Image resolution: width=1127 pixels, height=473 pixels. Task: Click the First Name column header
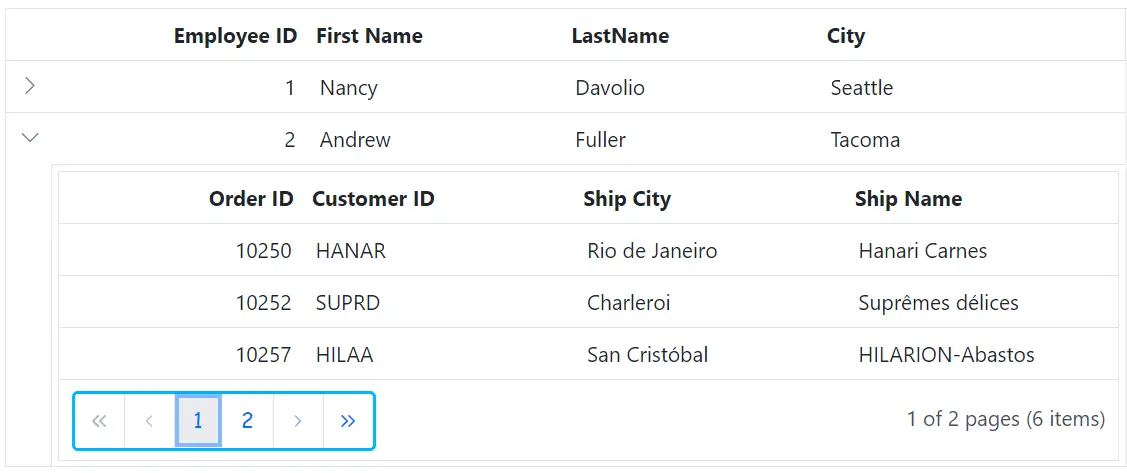pyautogui.click(x=369, y=36)
